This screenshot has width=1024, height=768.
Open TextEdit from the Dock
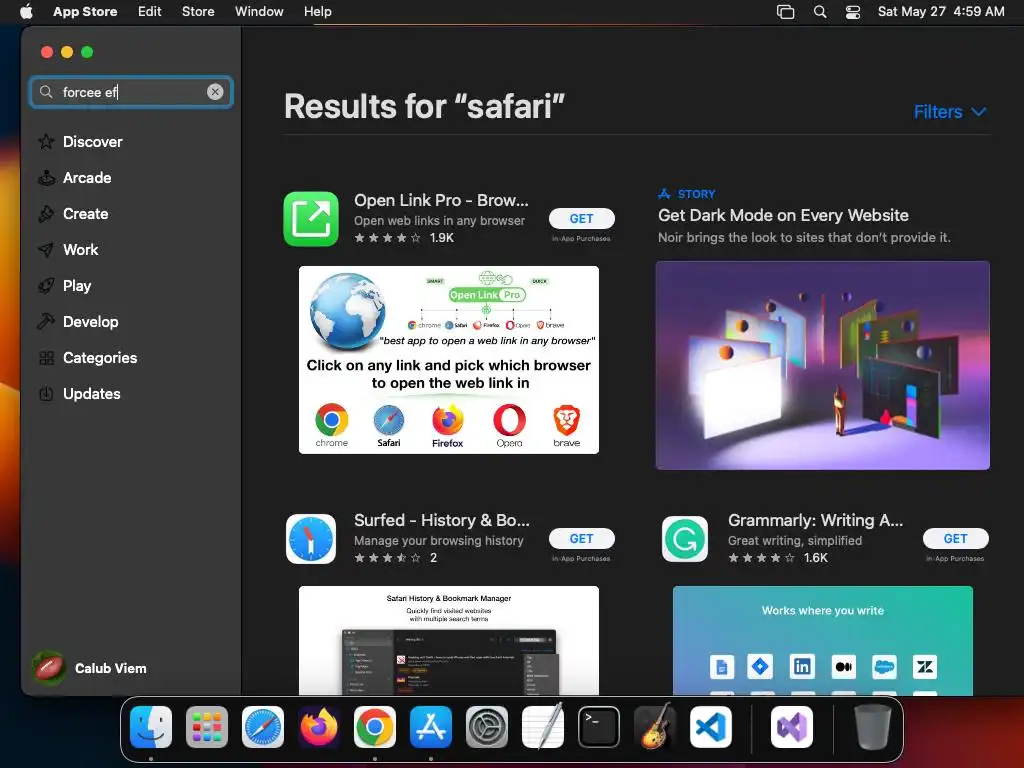coord(543,726)
